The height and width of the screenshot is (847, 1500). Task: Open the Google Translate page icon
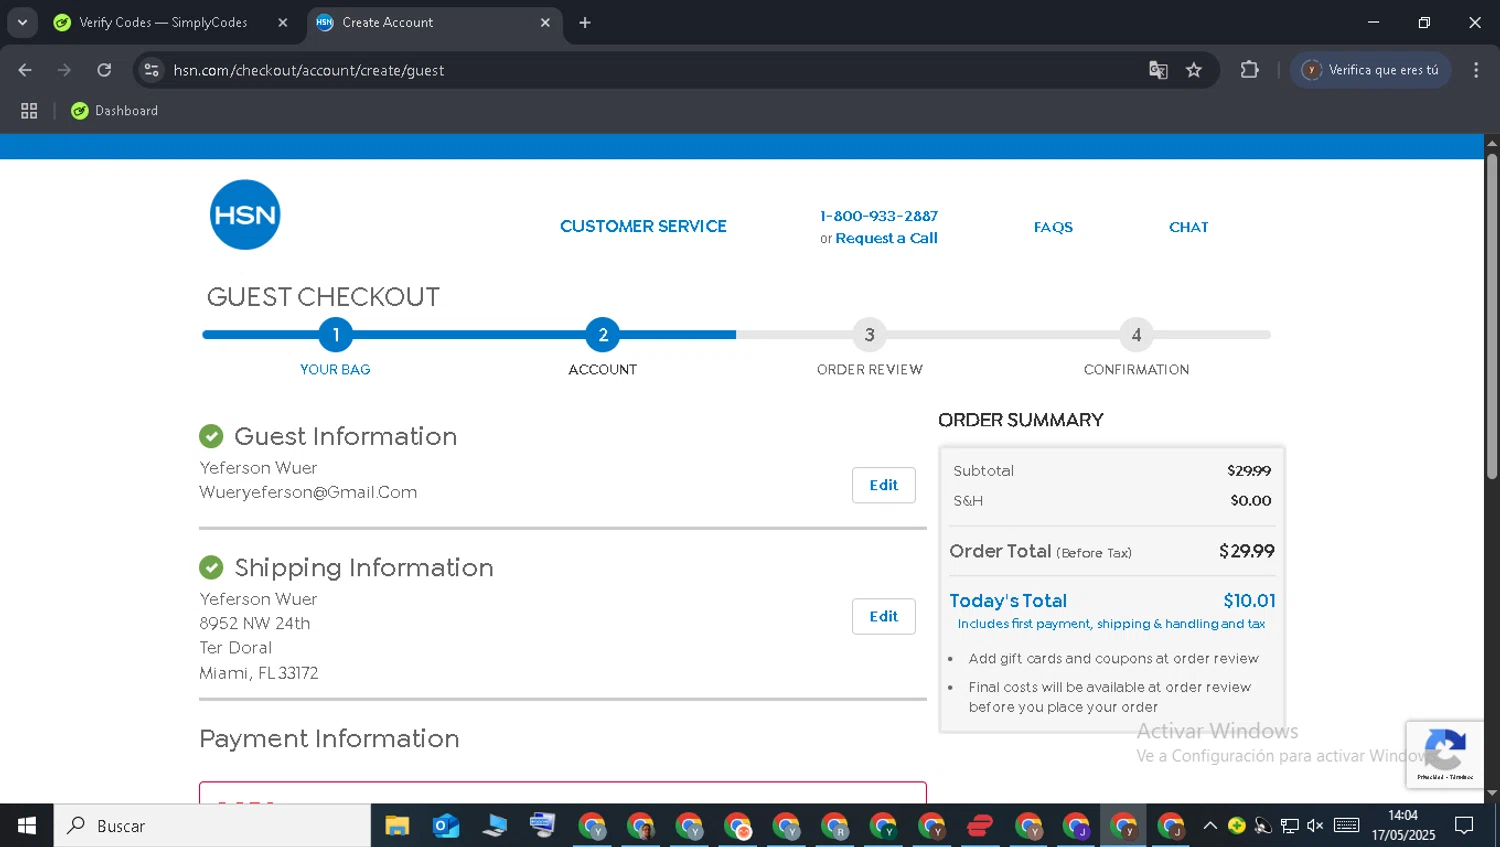point(1158,70)
